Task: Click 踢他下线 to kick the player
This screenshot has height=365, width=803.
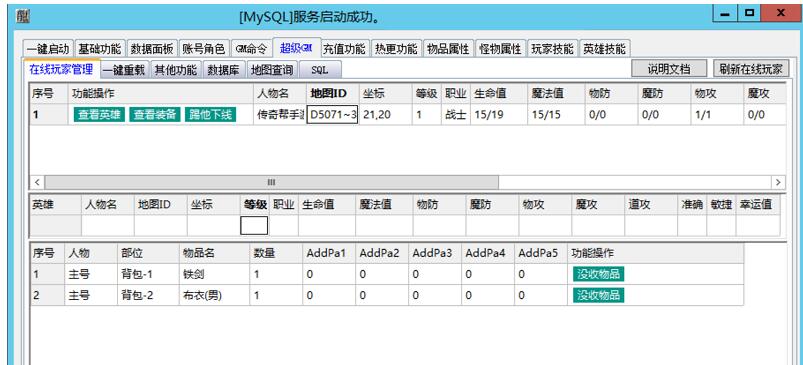Action: [x=210, y=115]
